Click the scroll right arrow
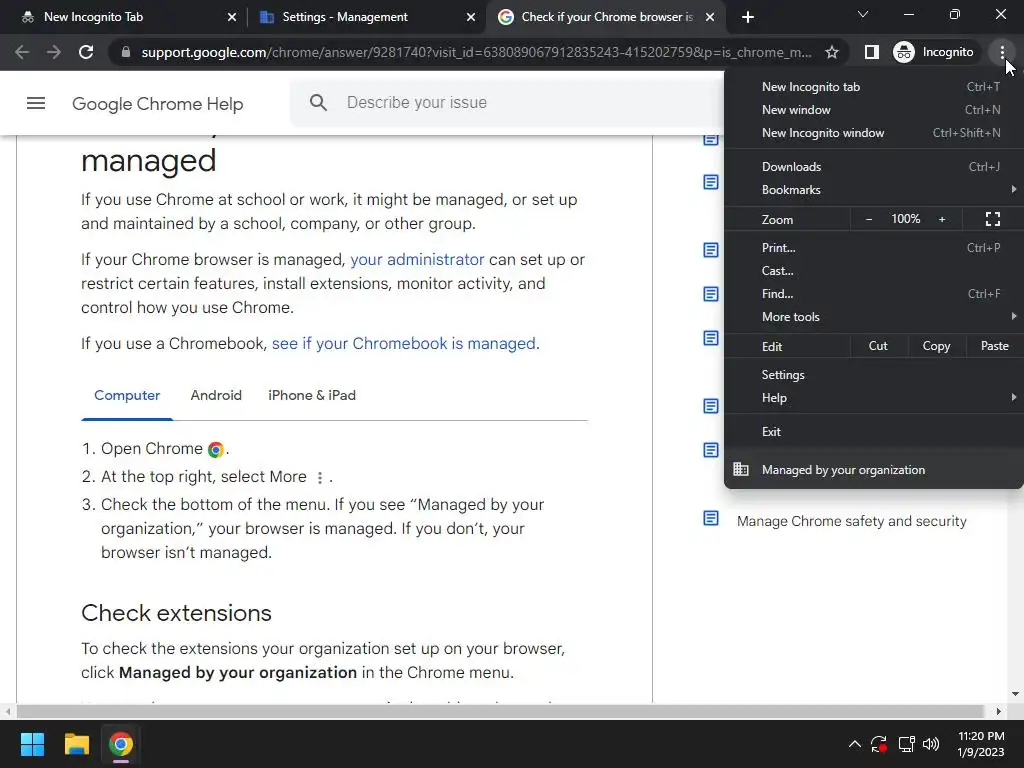Screen dimensions: 1024x768 point(999,711)
